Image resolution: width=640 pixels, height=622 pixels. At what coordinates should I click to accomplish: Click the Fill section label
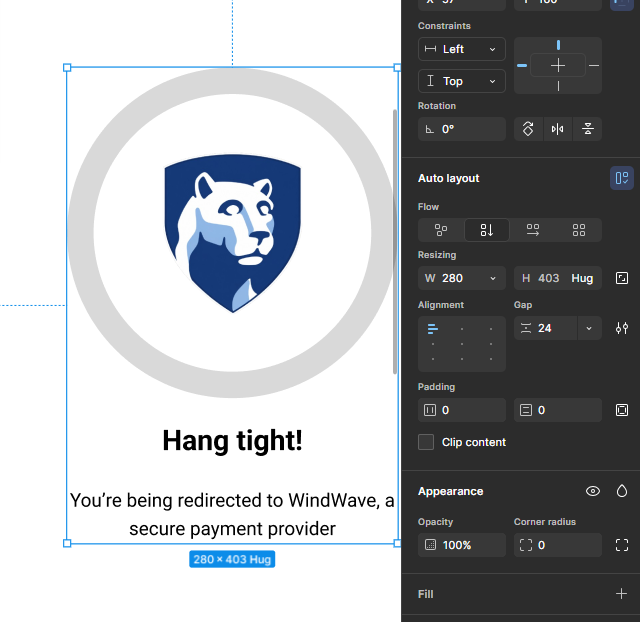pos(426,594)
